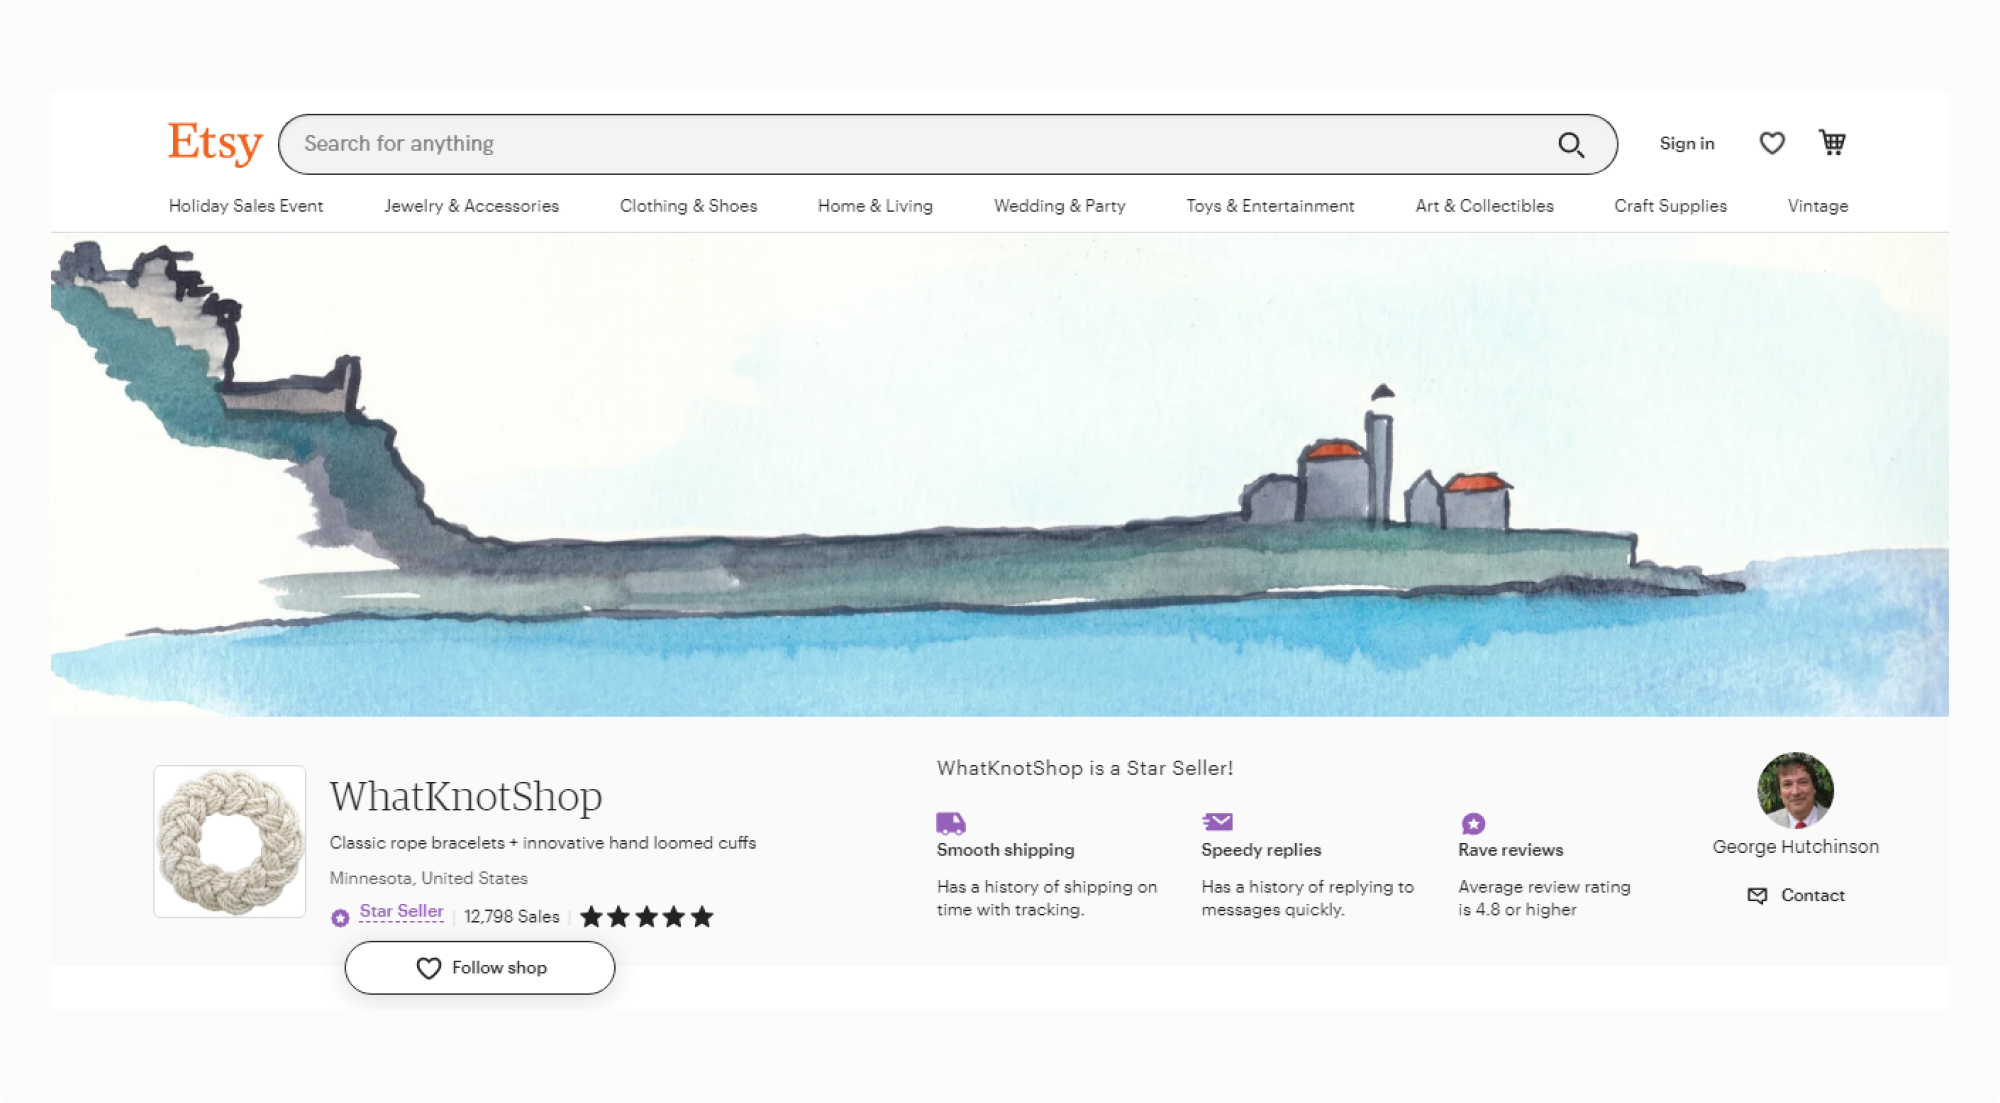The width and height of the screenshot is (2000, 1103).
Task: Click the watercolor lighthouse banner image
Action: pyautogui.click(x=999, y=475)
